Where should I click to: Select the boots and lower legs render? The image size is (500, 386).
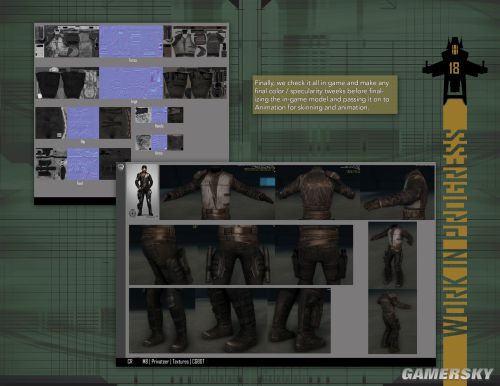(x=230, y=320)
